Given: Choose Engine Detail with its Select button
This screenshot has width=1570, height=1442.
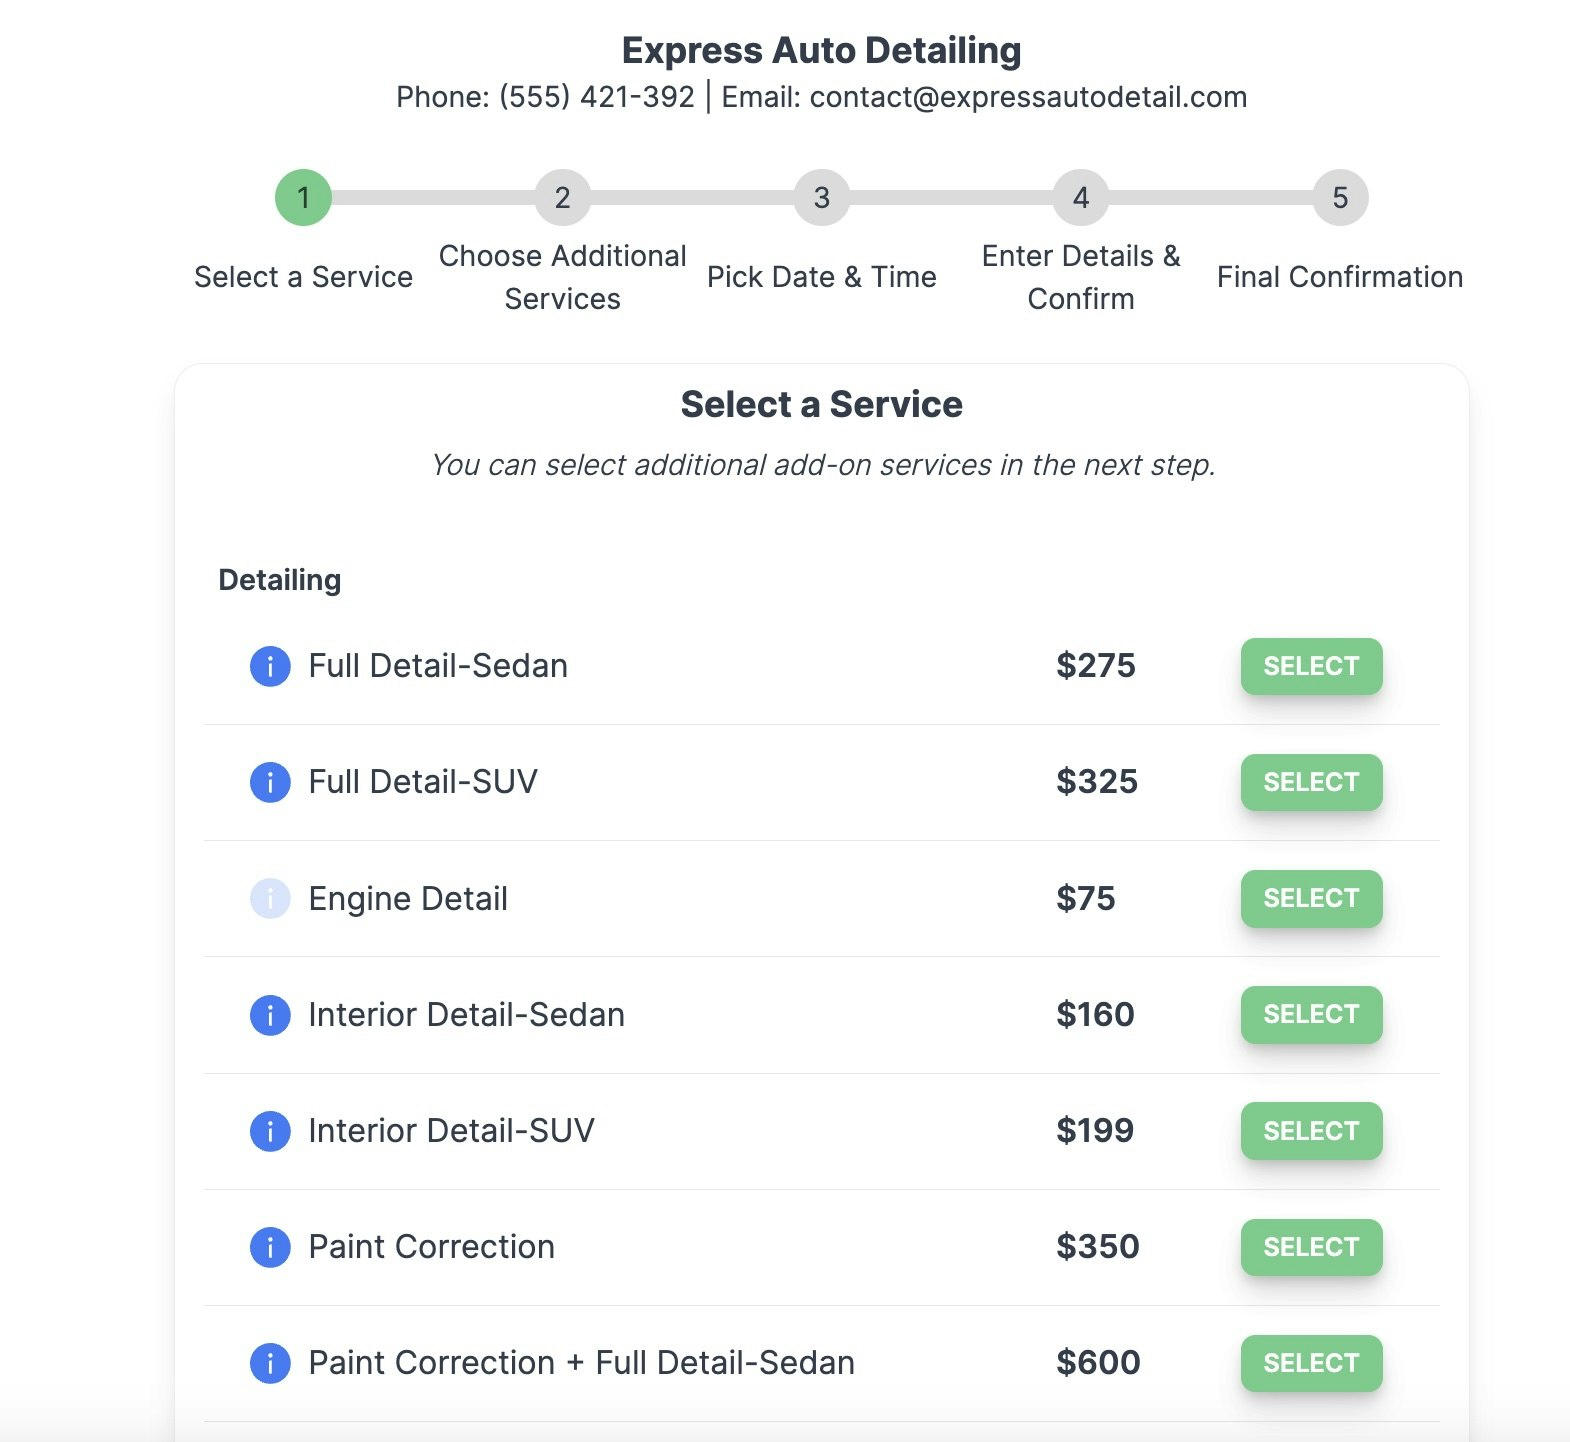Looking at the screenshot, I should click(x=1311, y=898).
